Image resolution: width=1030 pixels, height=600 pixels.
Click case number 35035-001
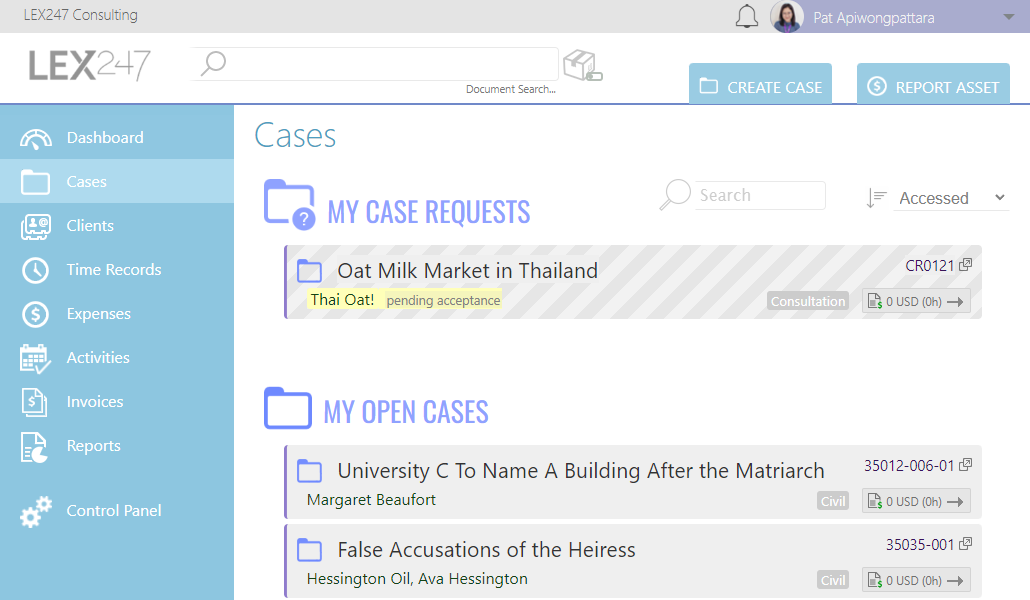(x=920, y=544)
